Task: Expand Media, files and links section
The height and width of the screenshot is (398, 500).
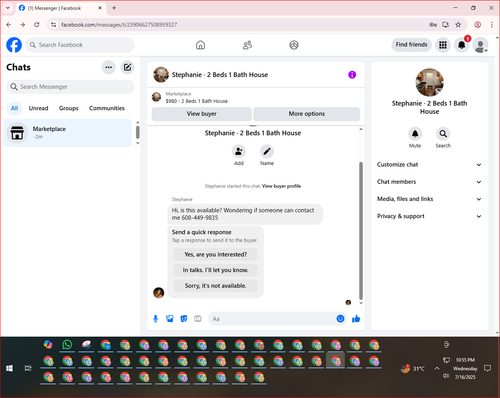Action: (429, 199)
